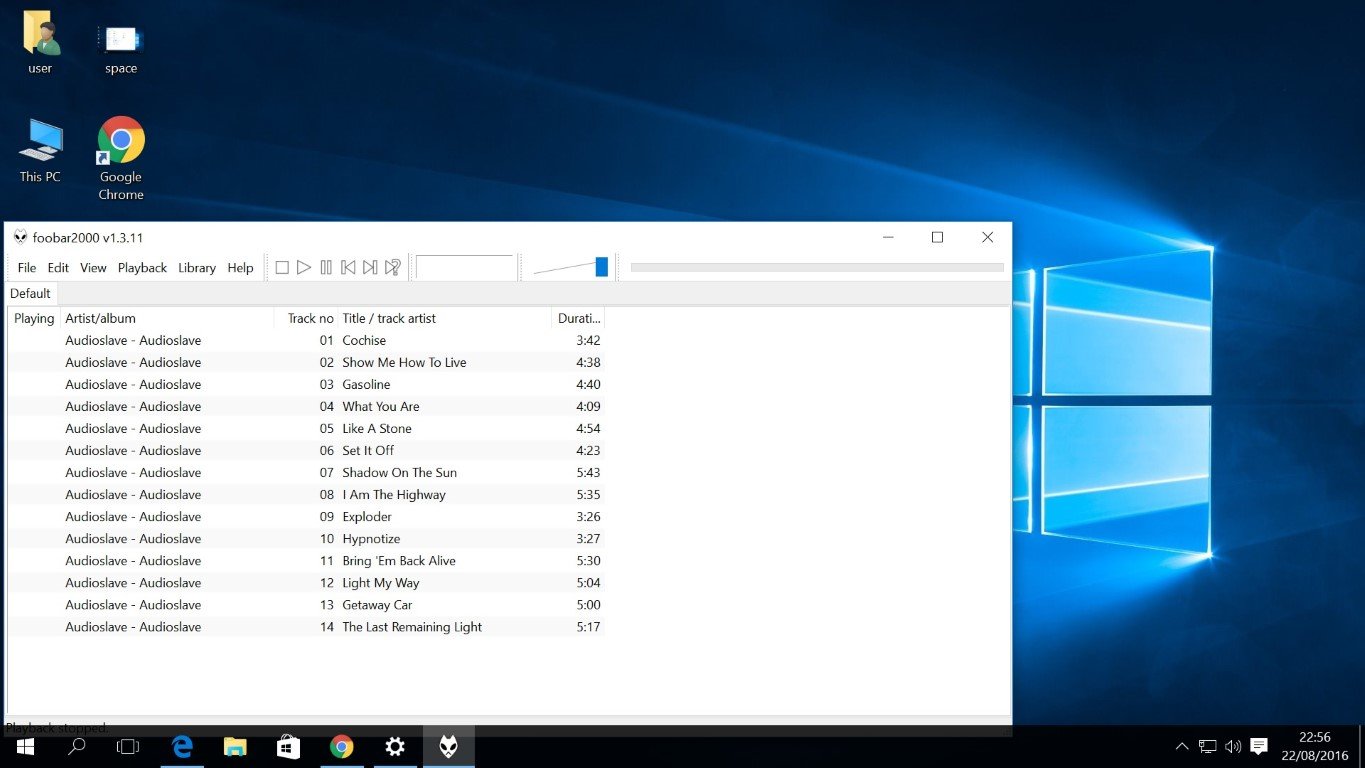Stop playback with the Stop button
Screen dimensions: 1365x768
point(282,268)
